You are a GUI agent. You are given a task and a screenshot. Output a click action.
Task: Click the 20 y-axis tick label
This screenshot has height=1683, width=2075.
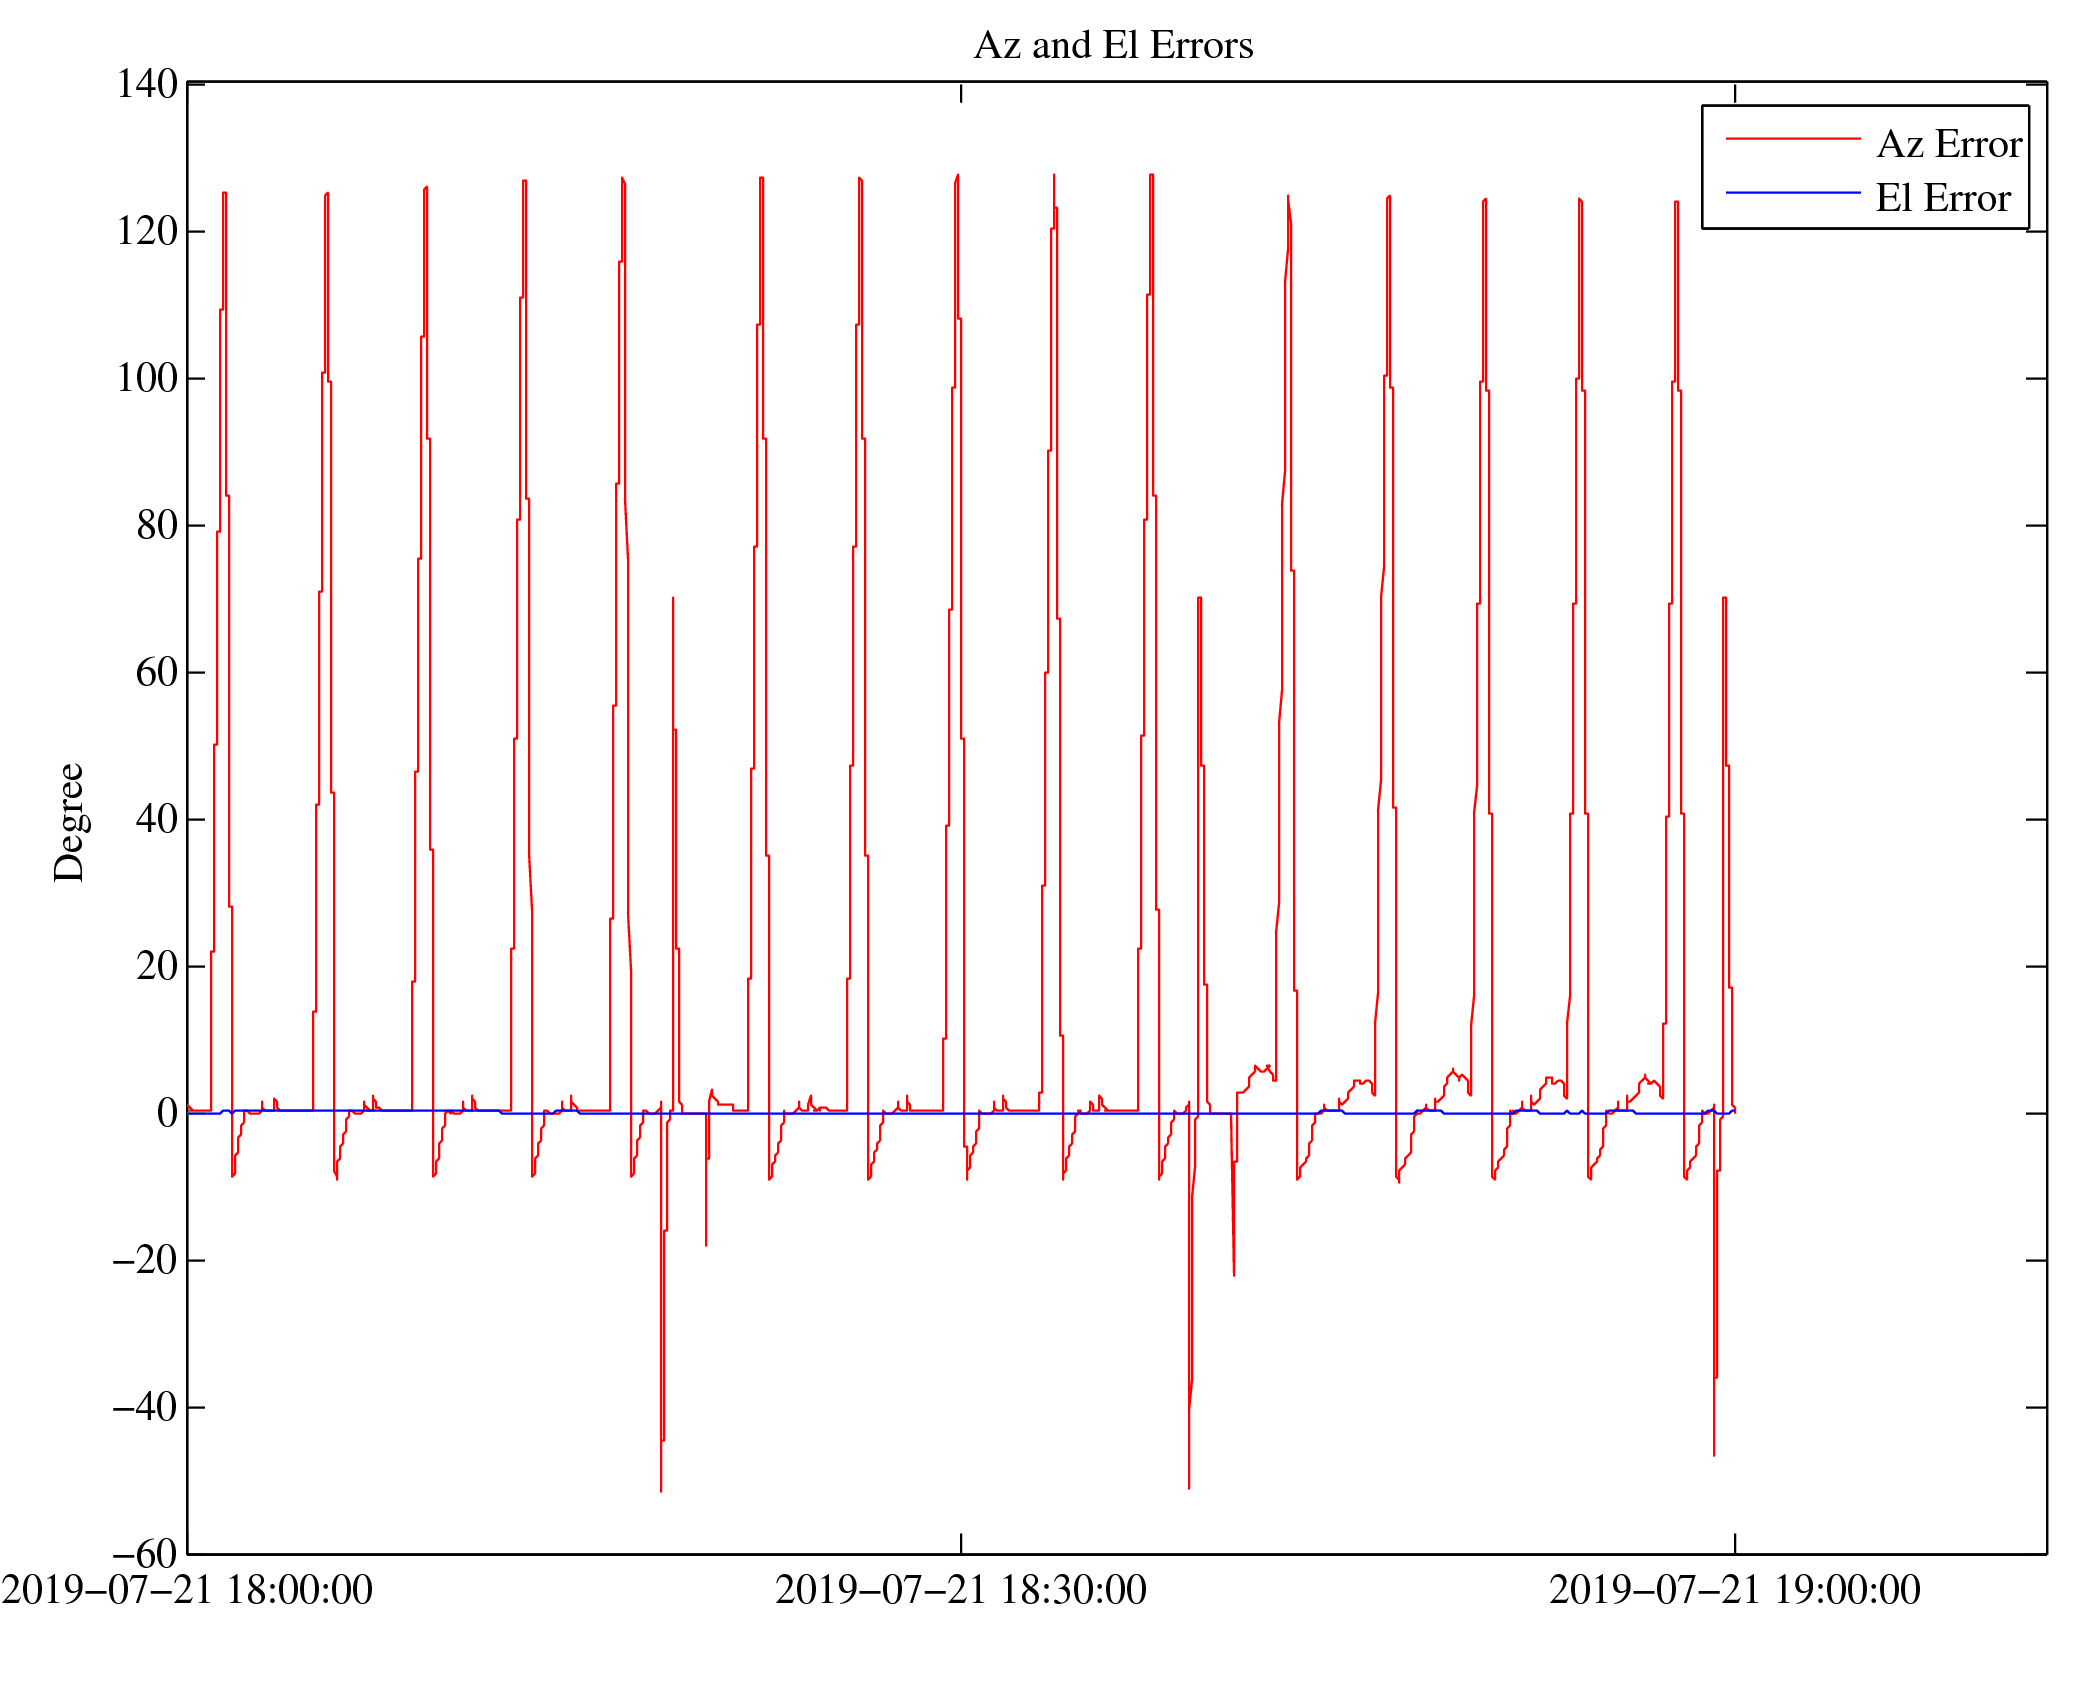(156, 966)
